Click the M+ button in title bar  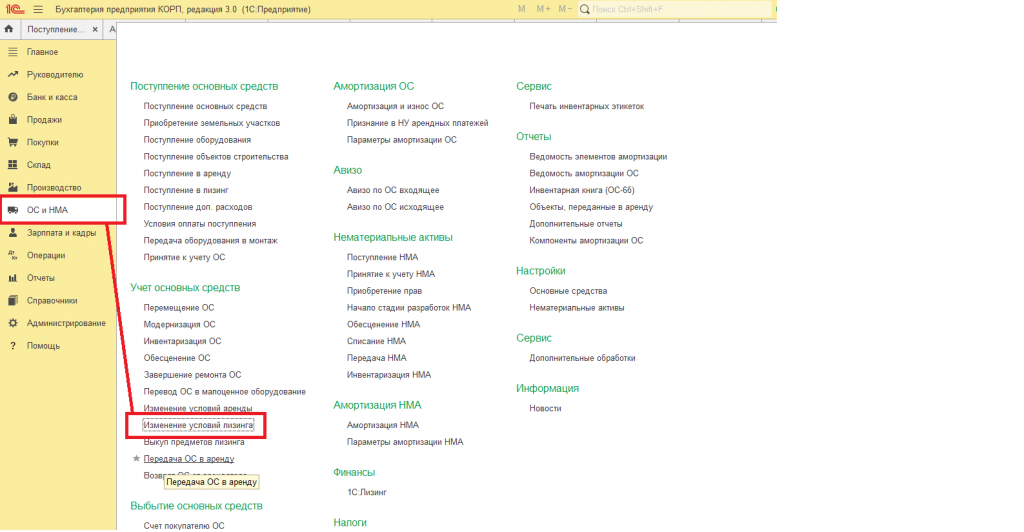[x=543, y=9]
